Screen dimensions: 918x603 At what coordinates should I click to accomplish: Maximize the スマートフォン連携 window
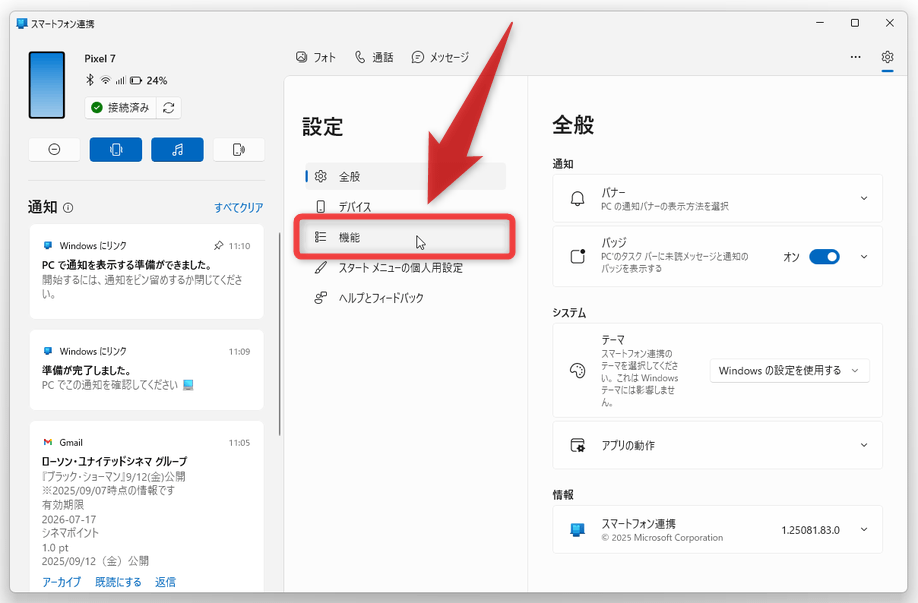pyautogui.click(x=855, y=23)
